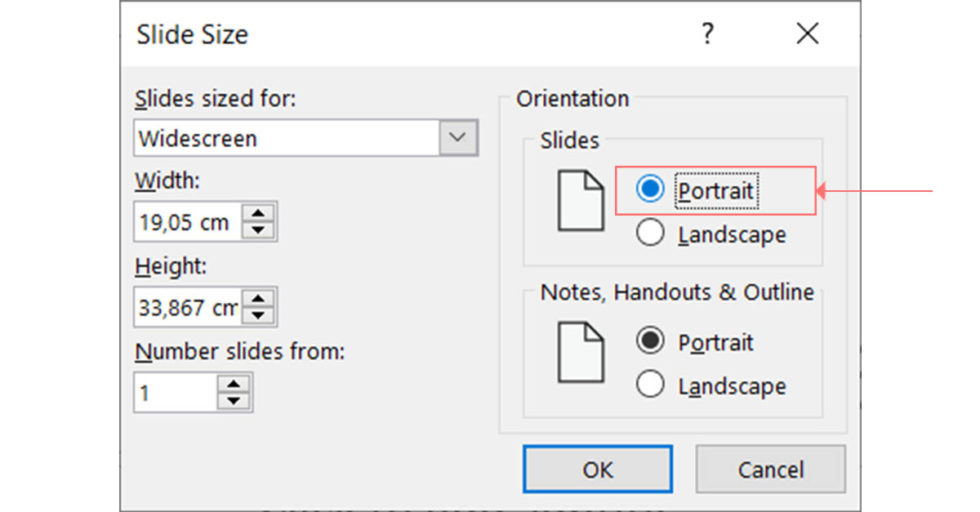980x512 pixels.
Task: Click the 'Number slides from:' label
Action: point(240,351)
